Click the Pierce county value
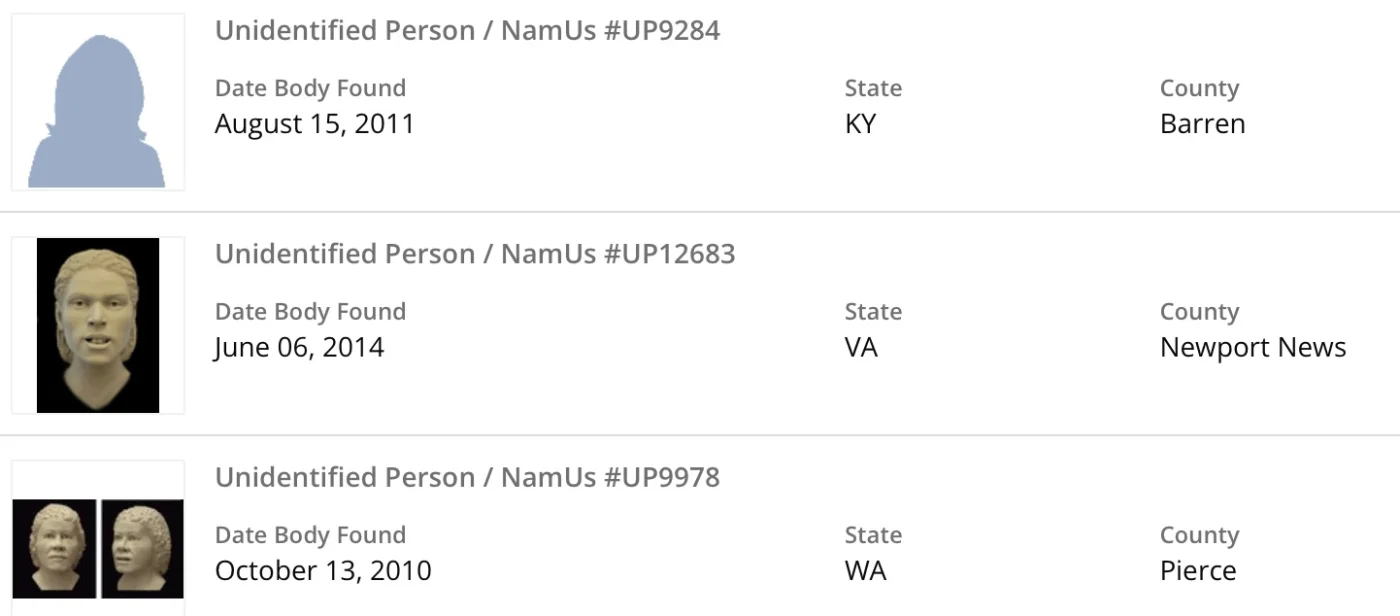 pos(1198,571)
